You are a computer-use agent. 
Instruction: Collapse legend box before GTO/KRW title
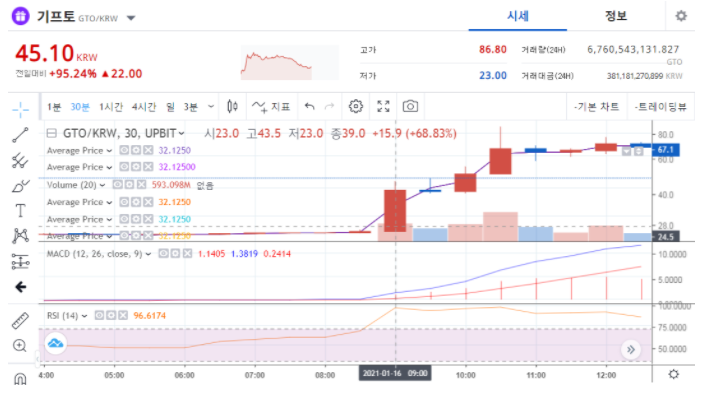pyautogui.click(x=52, y=133)
